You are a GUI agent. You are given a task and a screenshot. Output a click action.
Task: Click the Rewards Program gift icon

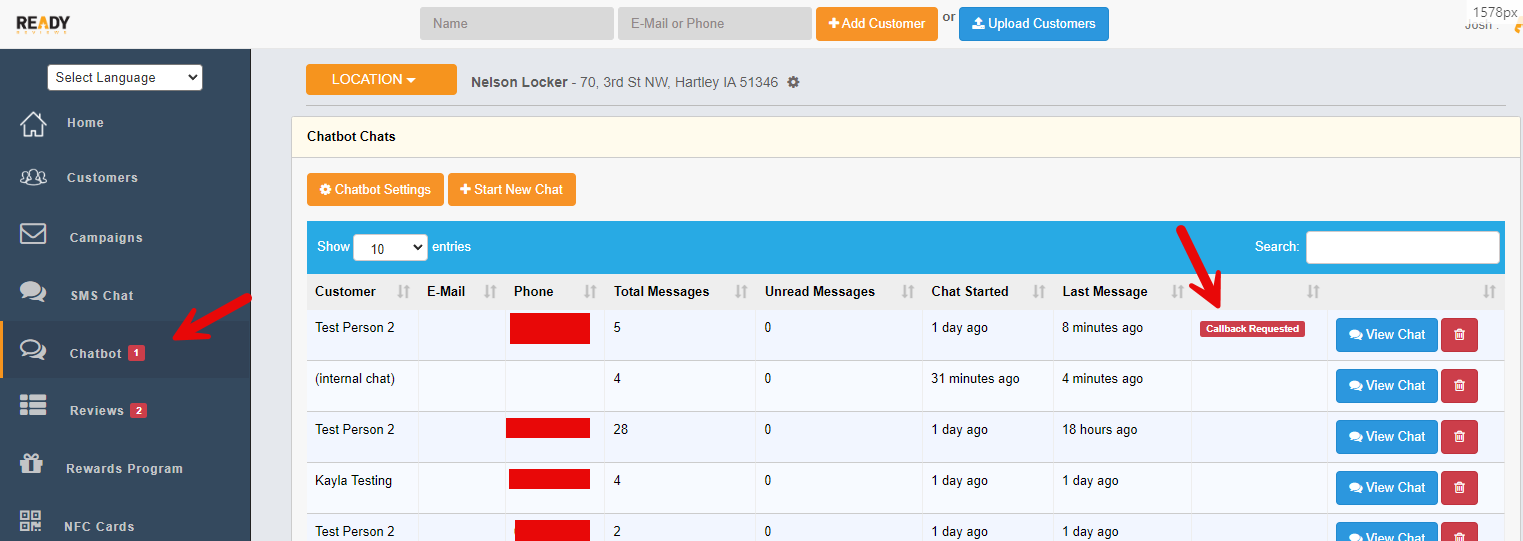(x=33, y=465)
